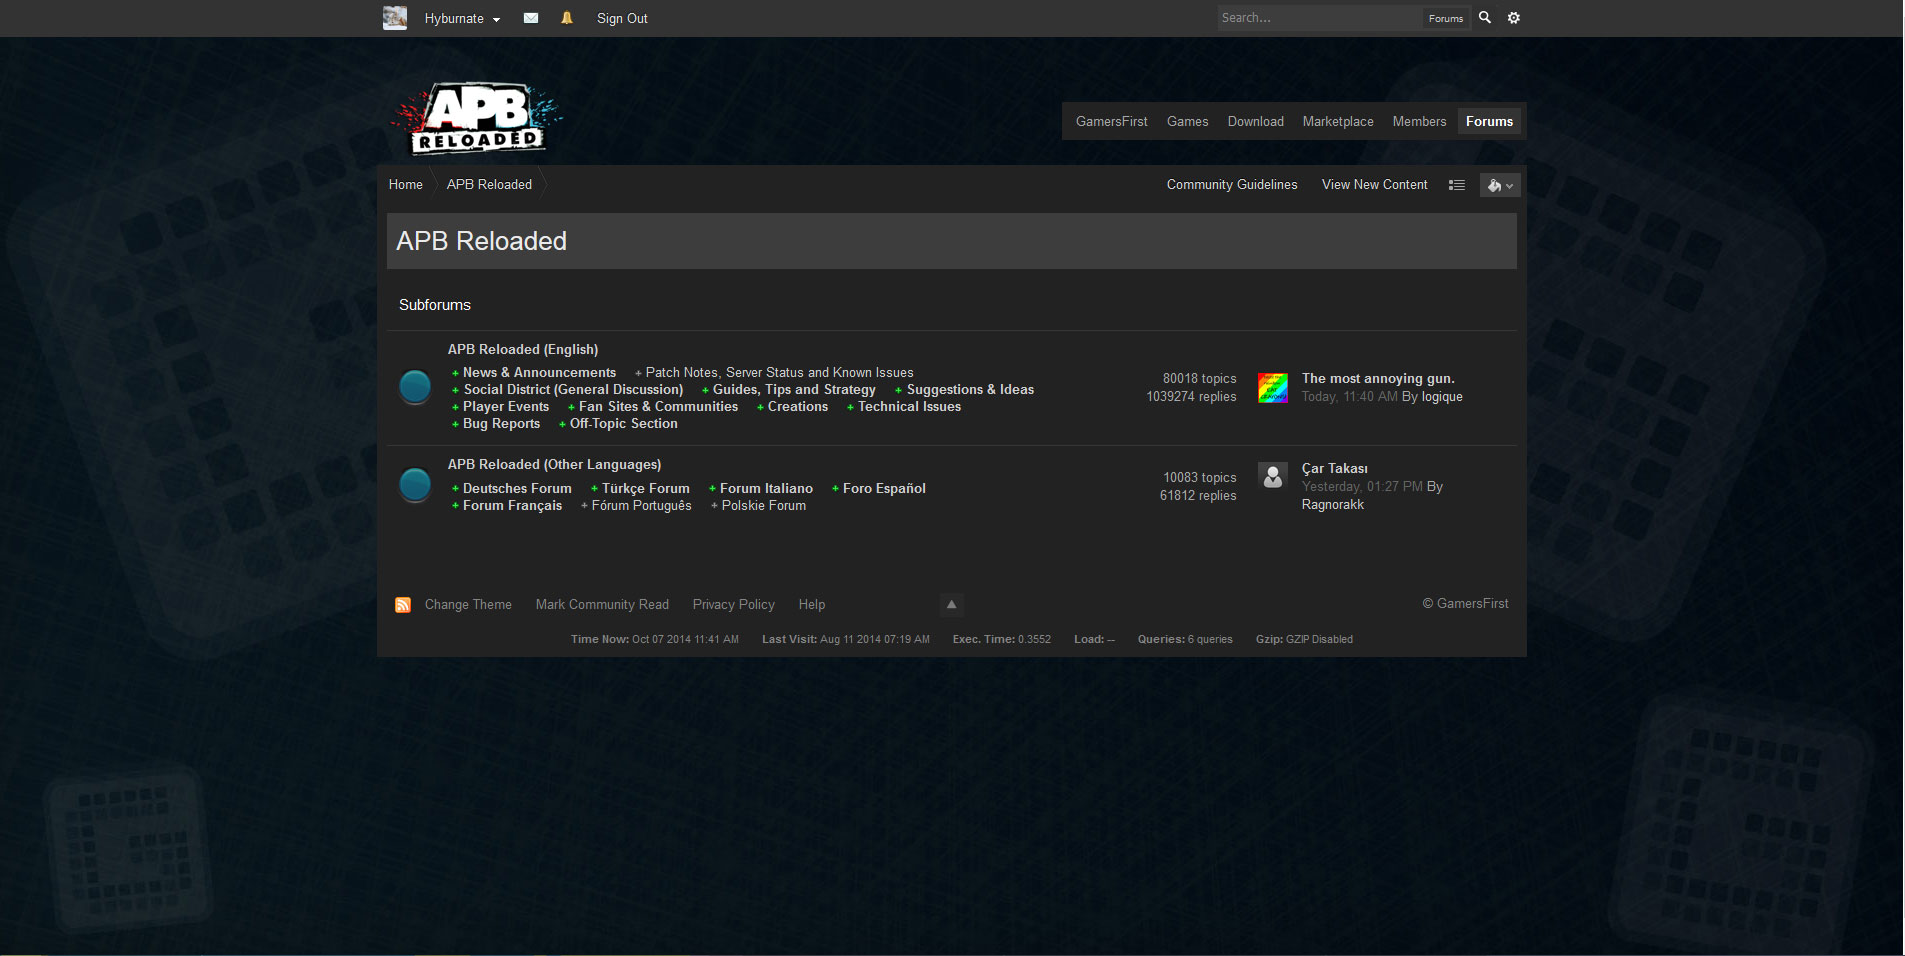Click the Sign Out link
1905x956 pixels.
(x=622, y=19)
